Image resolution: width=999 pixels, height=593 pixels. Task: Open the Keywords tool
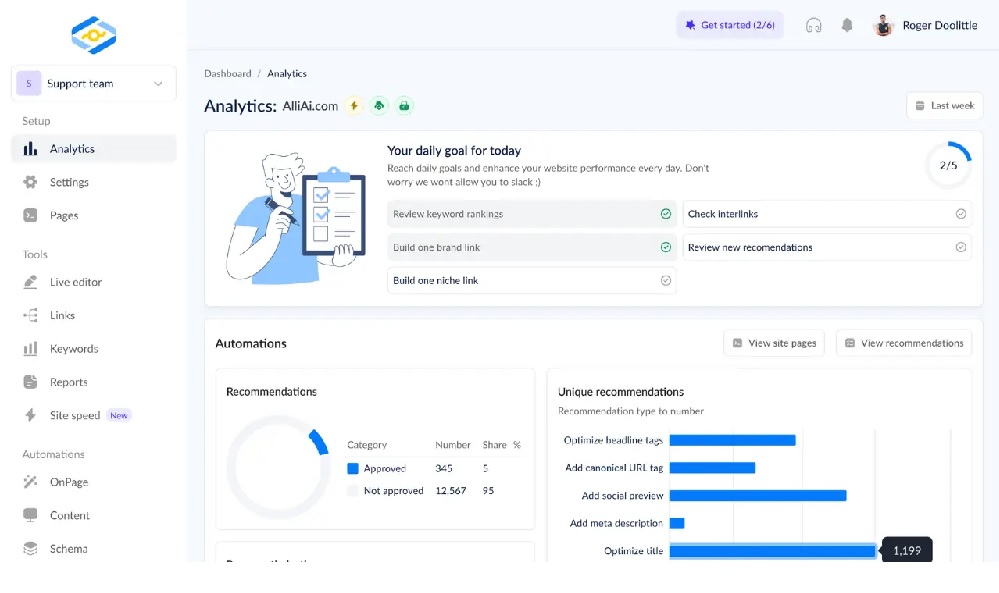[74, 349]
